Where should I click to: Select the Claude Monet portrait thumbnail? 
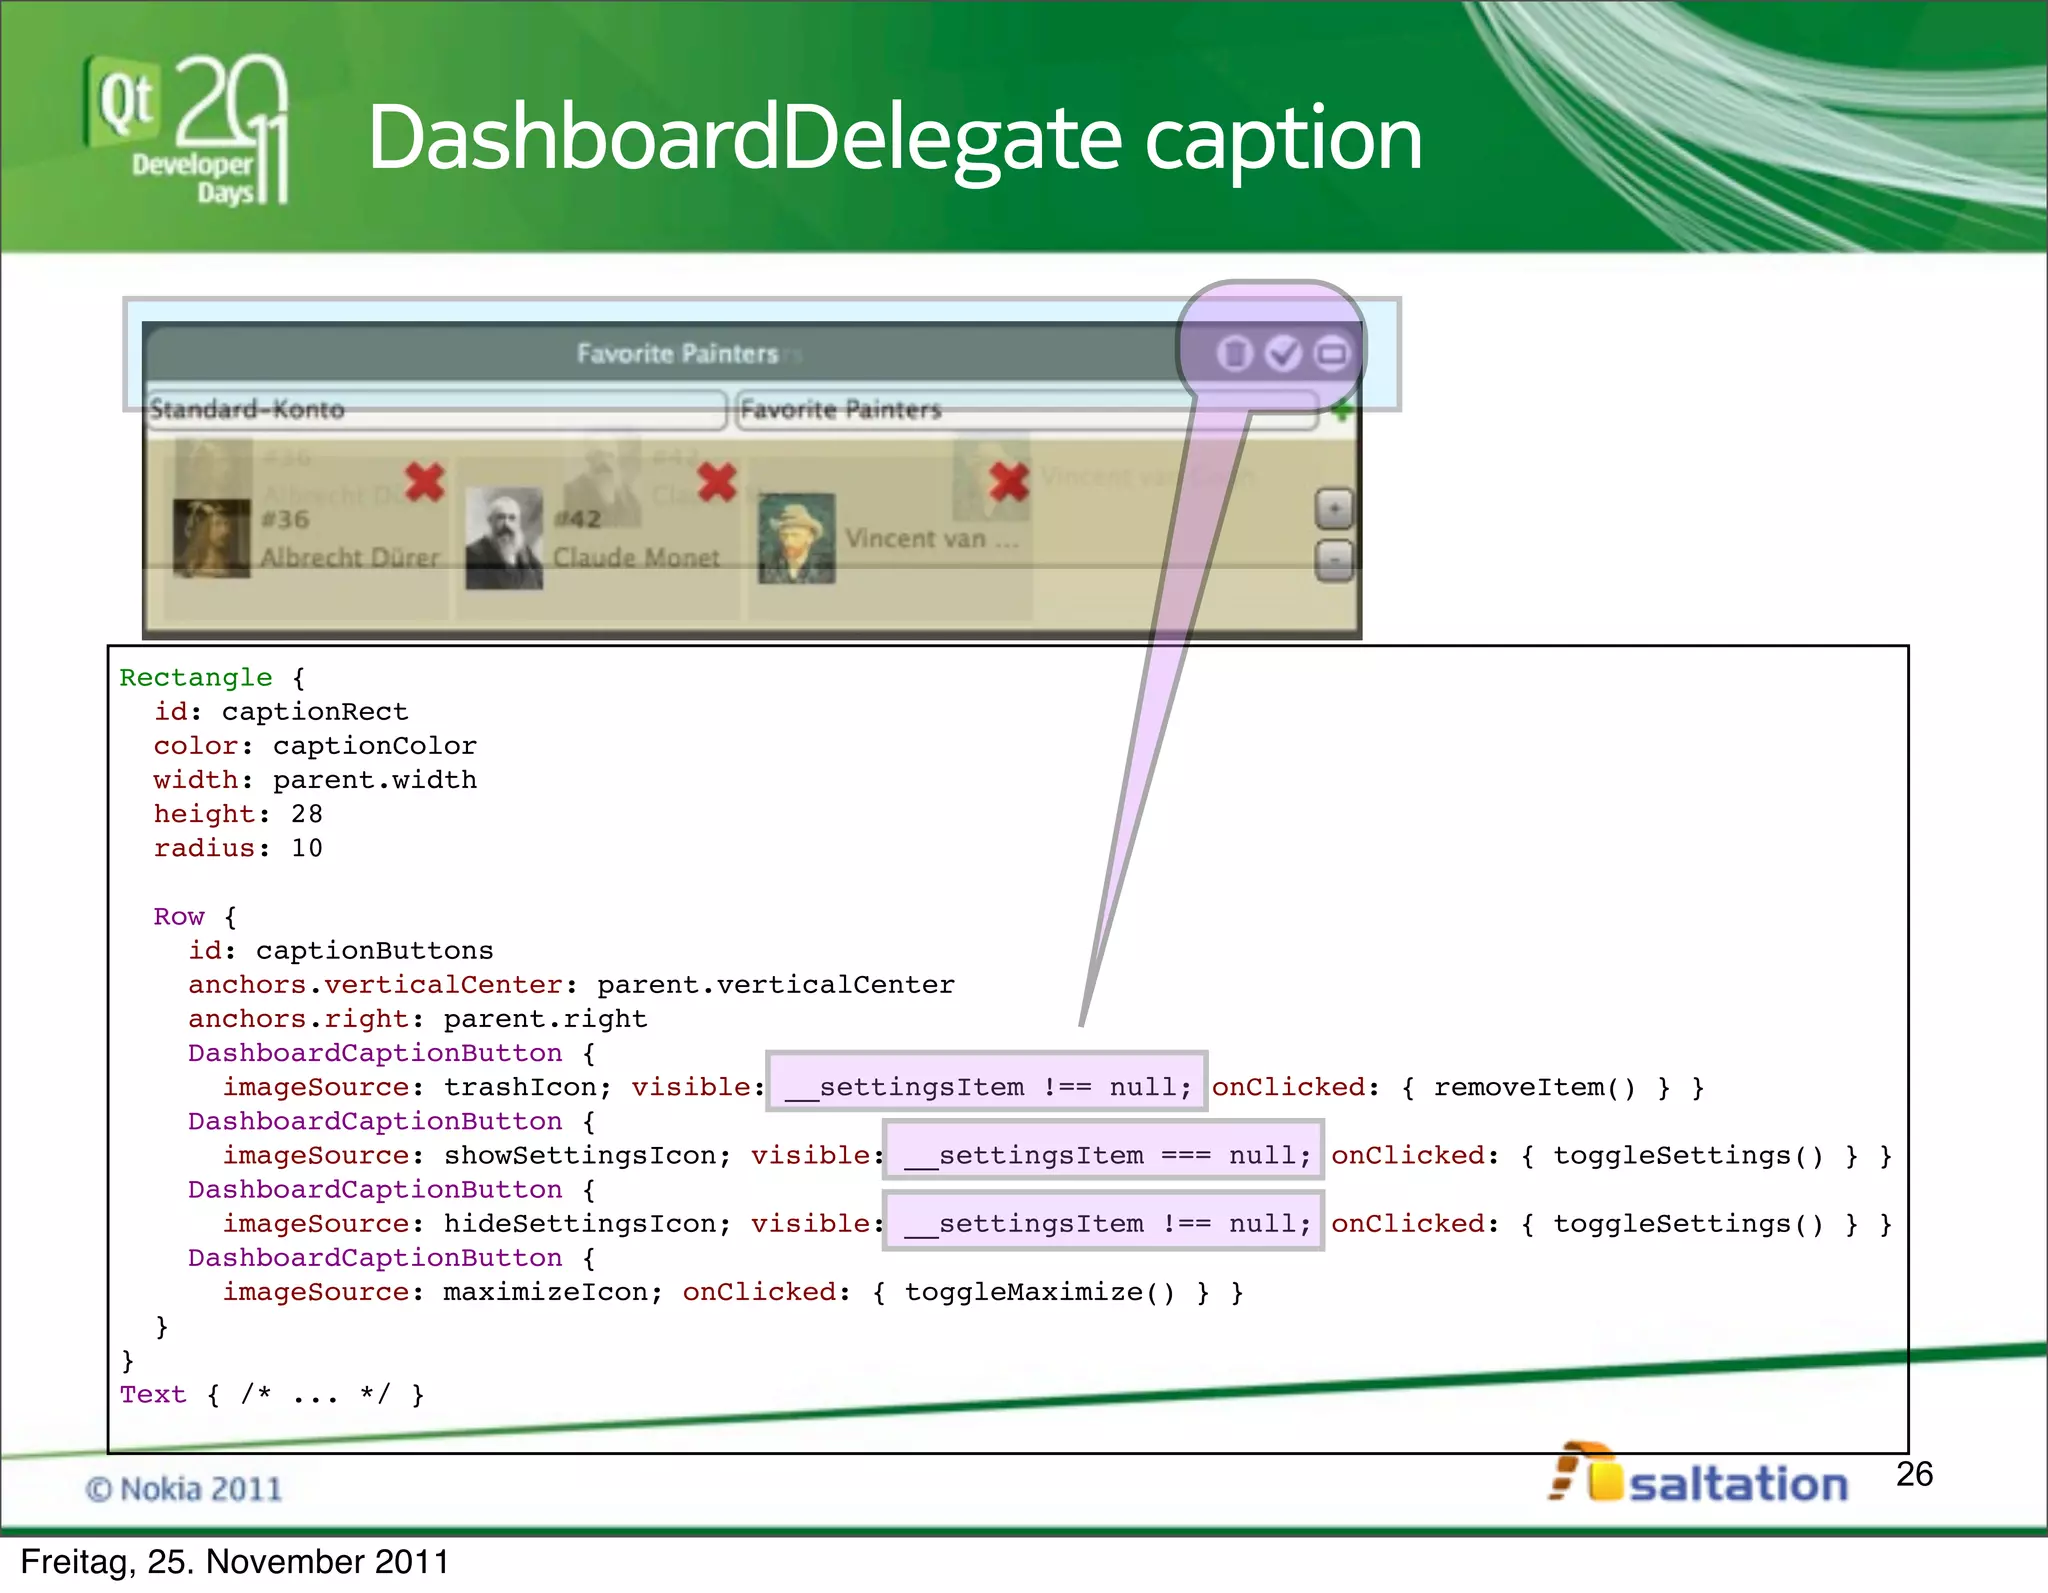(x=504, y=539)
